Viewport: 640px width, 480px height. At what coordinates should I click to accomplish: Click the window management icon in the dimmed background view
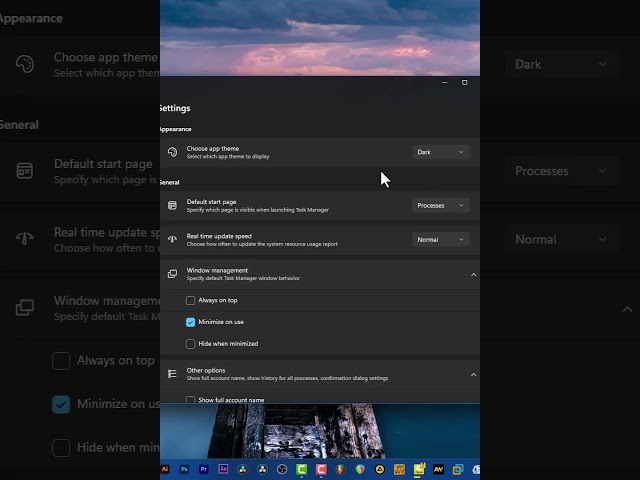[24, 308]
